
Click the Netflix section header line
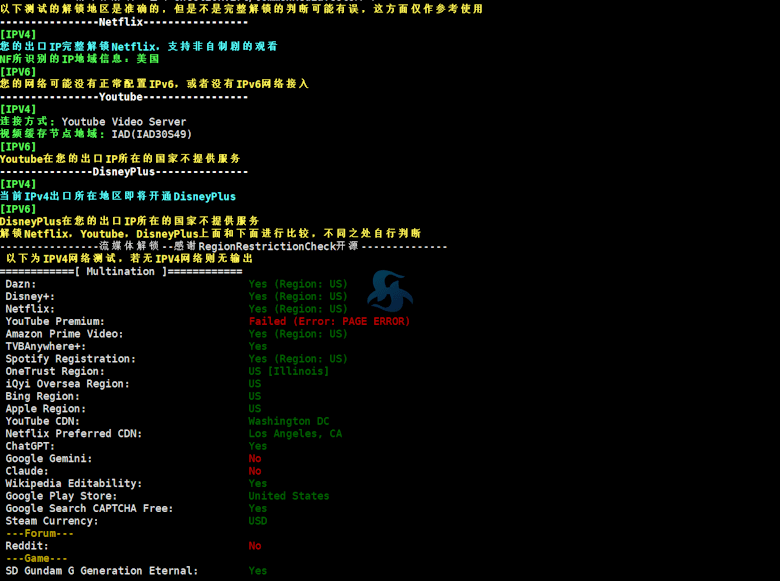pos(124,22)
